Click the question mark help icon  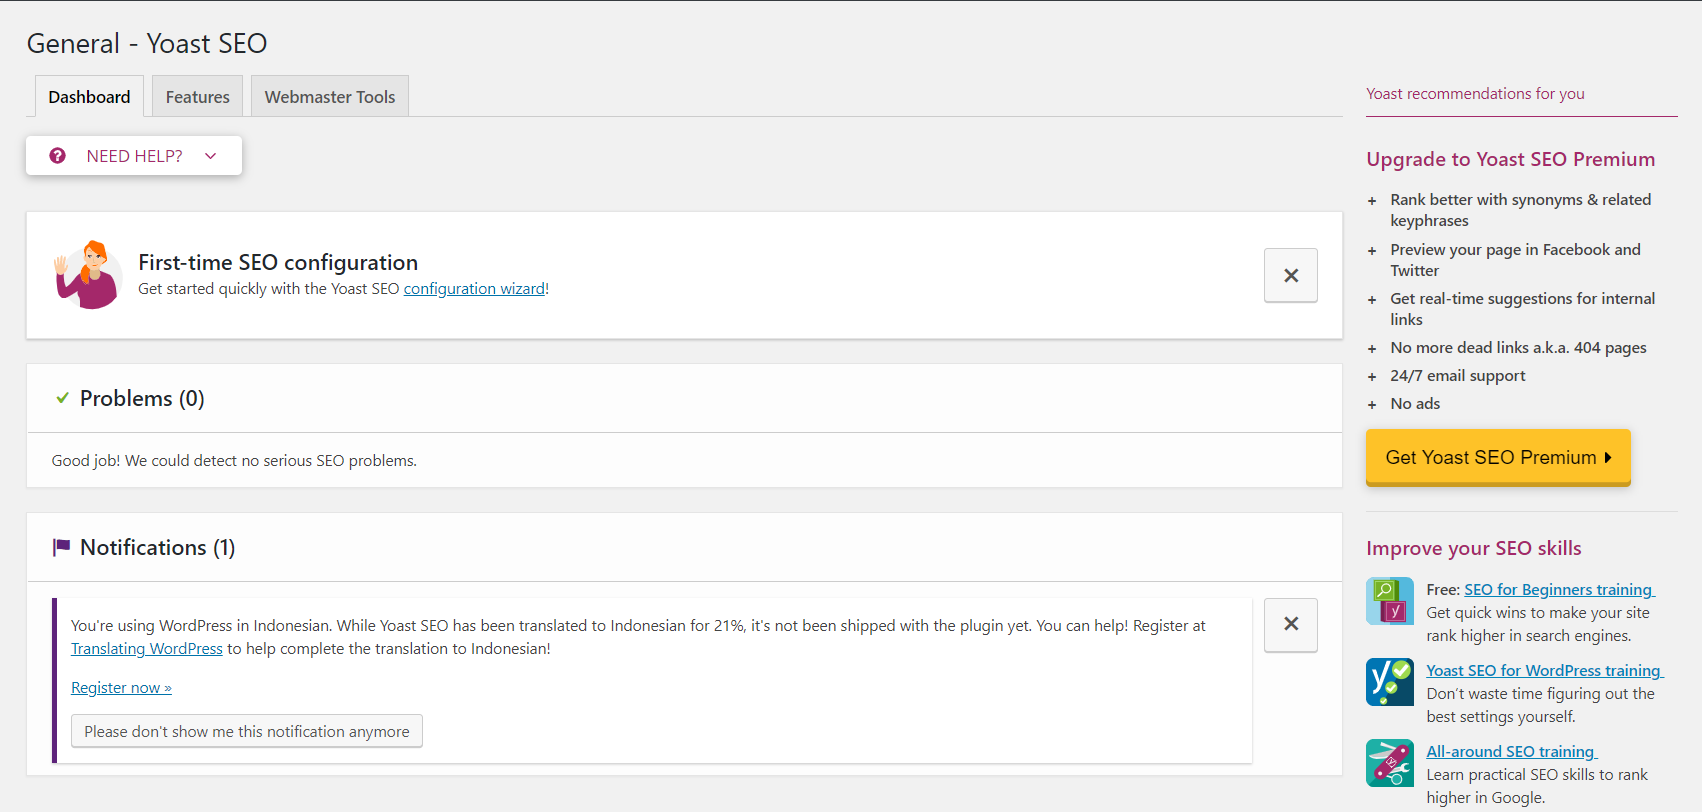(58, 156)
